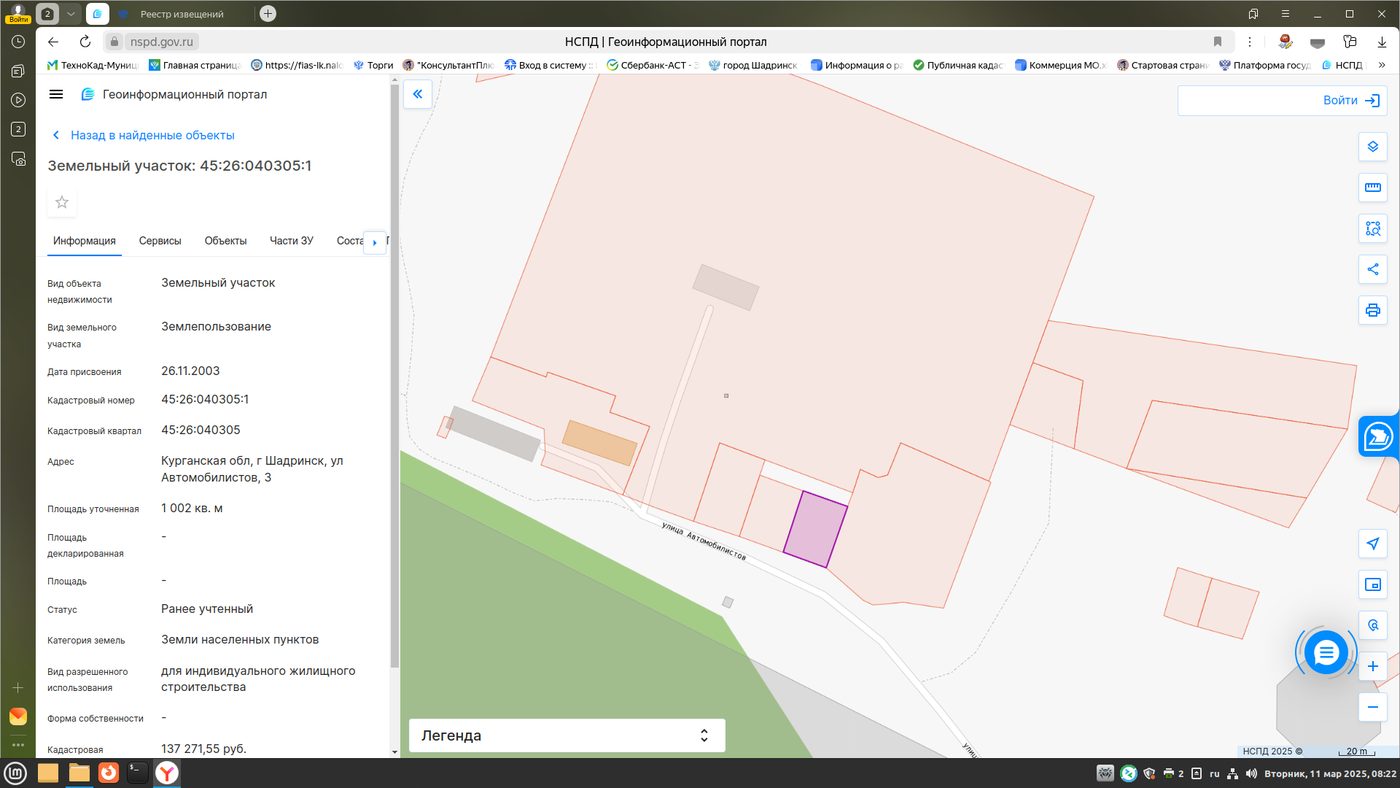Collapse the left information panel
This screenshot has height=788, width=1400.
coord(417,94)
